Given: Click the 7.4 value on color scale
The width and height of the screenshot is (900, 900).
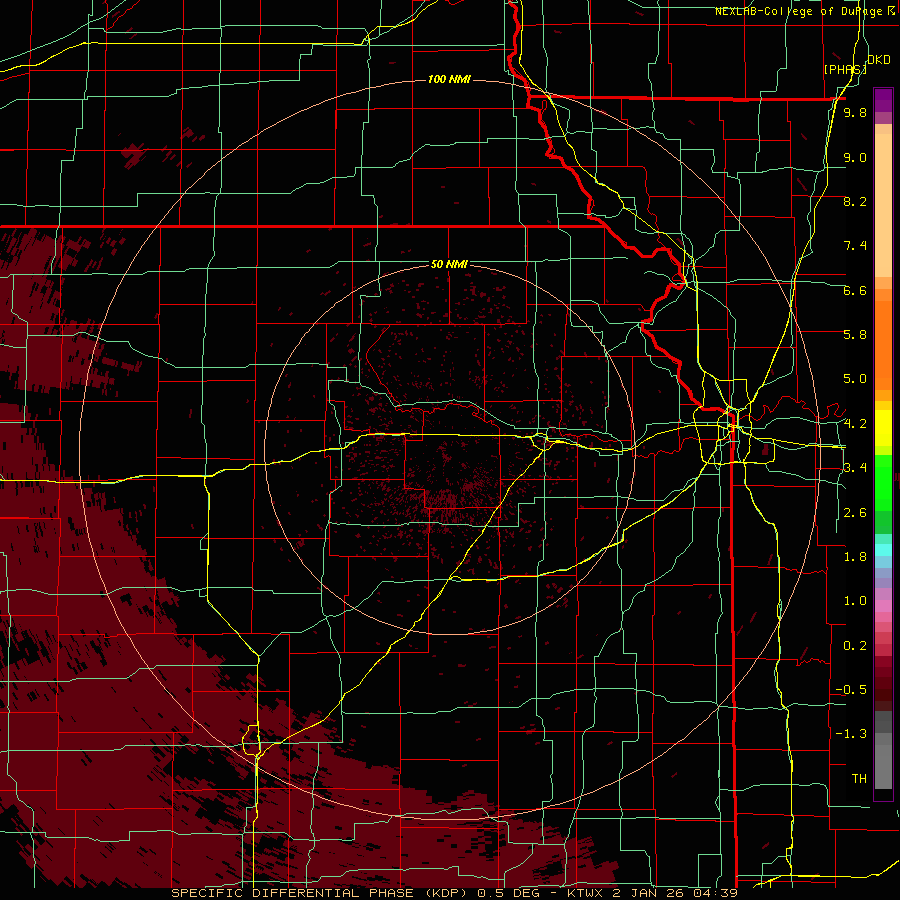Looking at the screenshot, I should click(x=855, y=246).
